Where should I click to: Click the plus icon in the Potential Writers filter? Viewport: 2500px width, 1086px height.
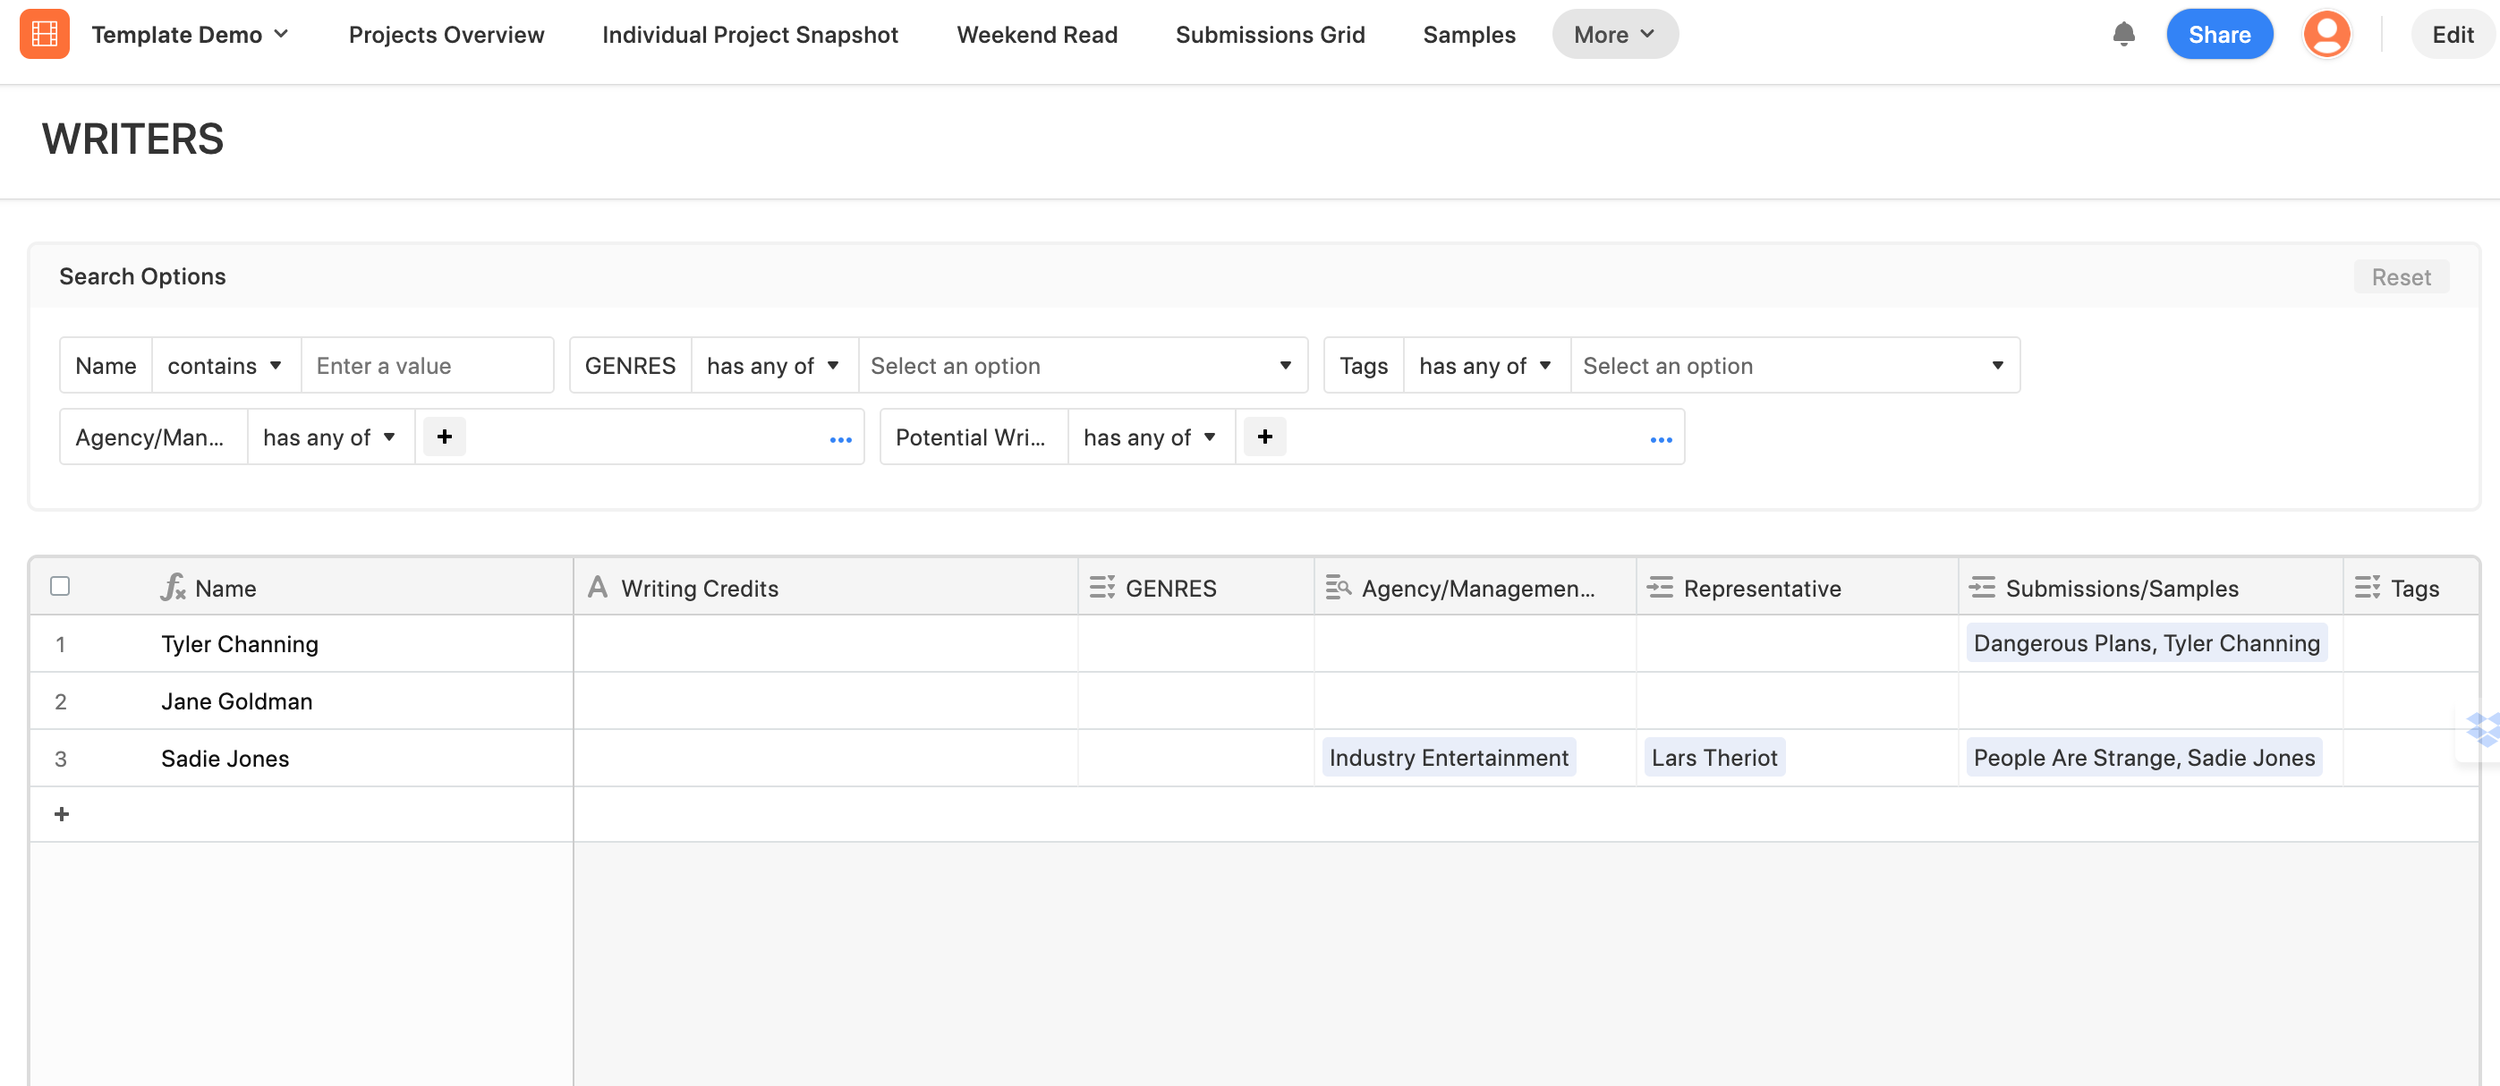[x=1264, y=437]
